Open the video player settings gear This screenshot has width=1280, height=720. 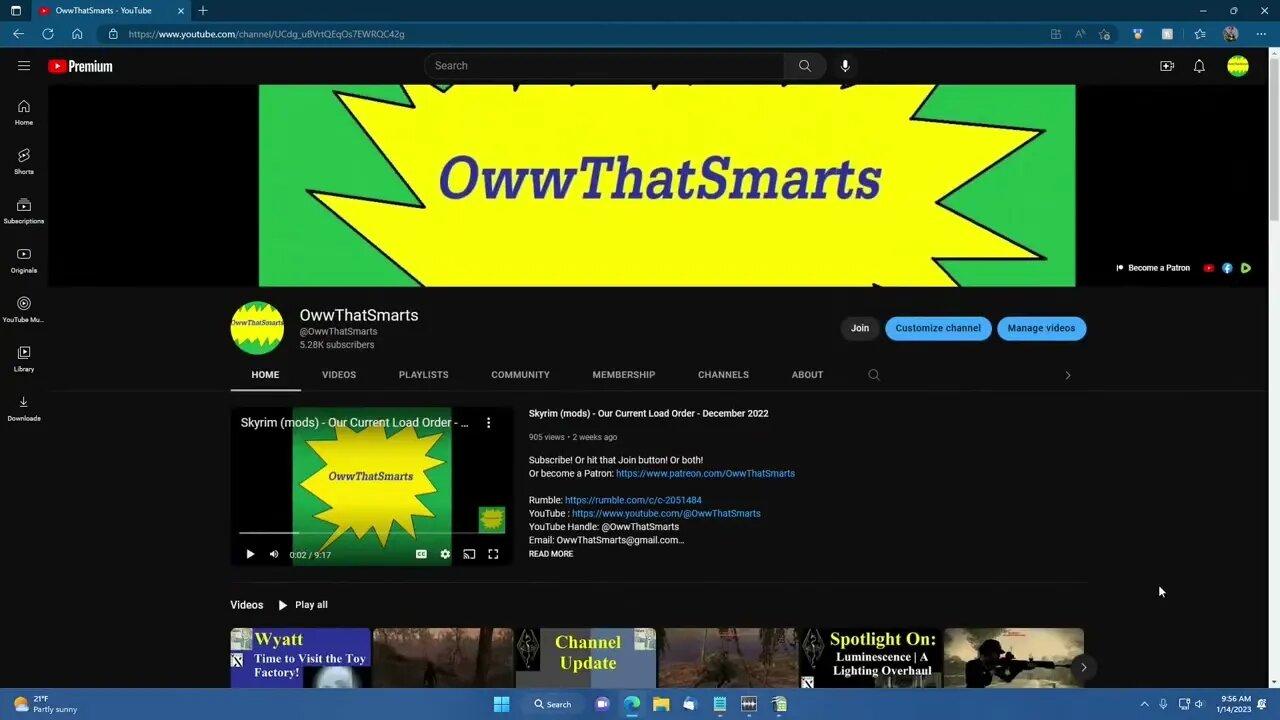click(445, 554)
